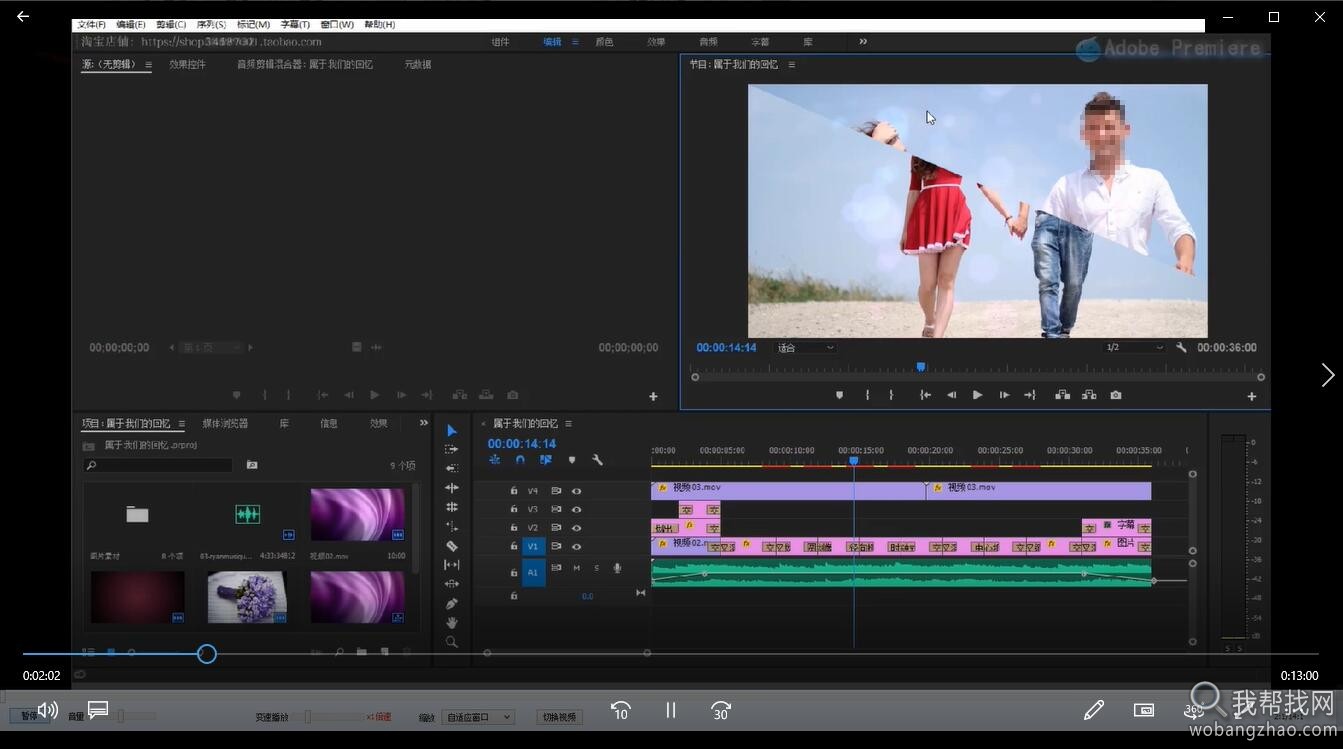Pause the video player playback

coord(671,710)
